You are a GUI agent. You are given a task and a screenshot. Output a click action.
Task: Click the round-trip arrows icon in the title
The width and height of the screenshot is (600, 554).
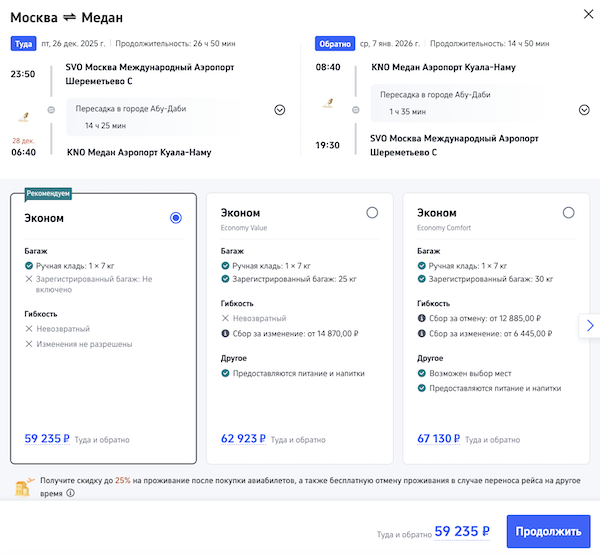tap(72, 17)
